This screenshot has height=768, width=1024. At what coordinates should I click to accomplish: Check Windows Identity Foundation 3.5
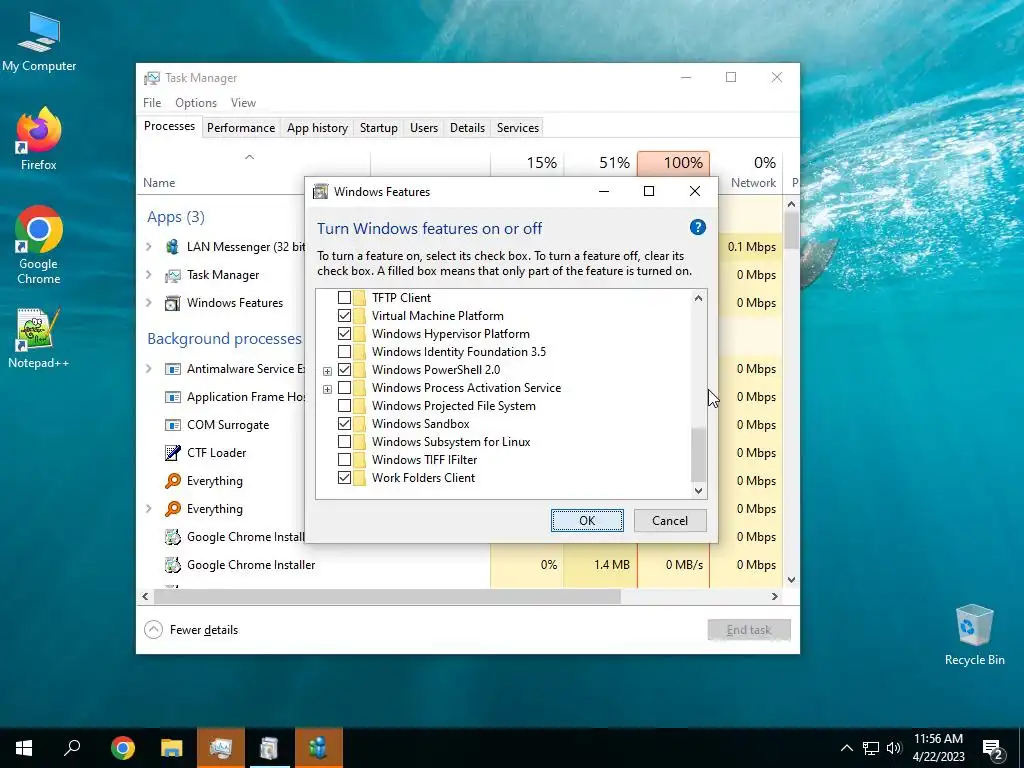pos(344,352)
